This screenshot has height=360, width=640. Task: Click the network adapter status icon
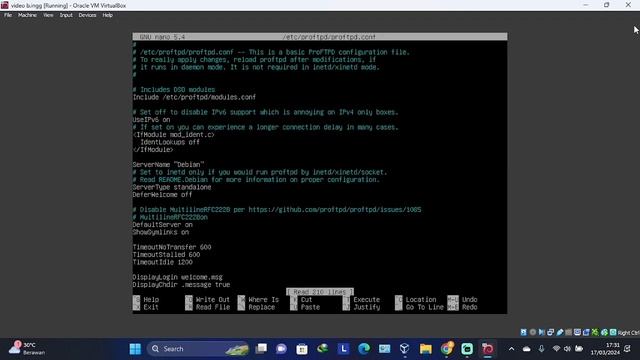click(x=551, y=332)
